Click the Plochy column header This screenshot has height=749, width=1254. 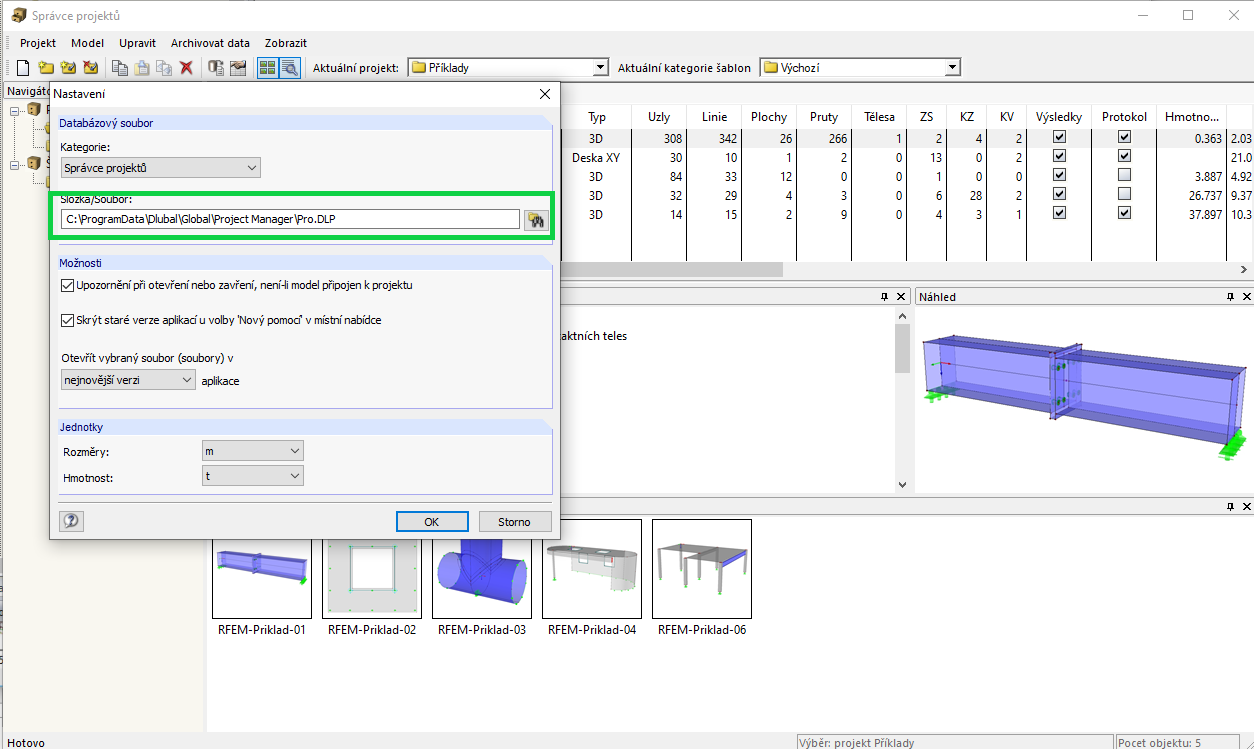tap(769, 117)
